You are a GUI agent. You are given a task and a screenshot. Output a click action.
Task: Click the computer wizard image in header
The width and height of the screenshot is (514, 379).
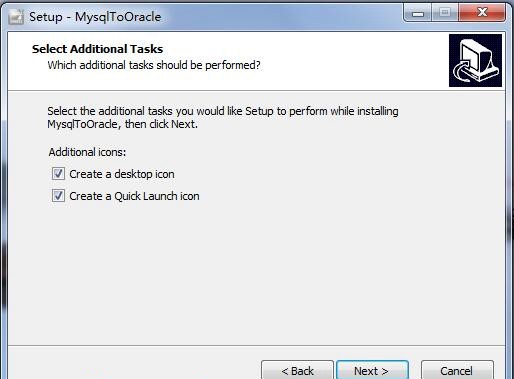click(x=475, y=60)
